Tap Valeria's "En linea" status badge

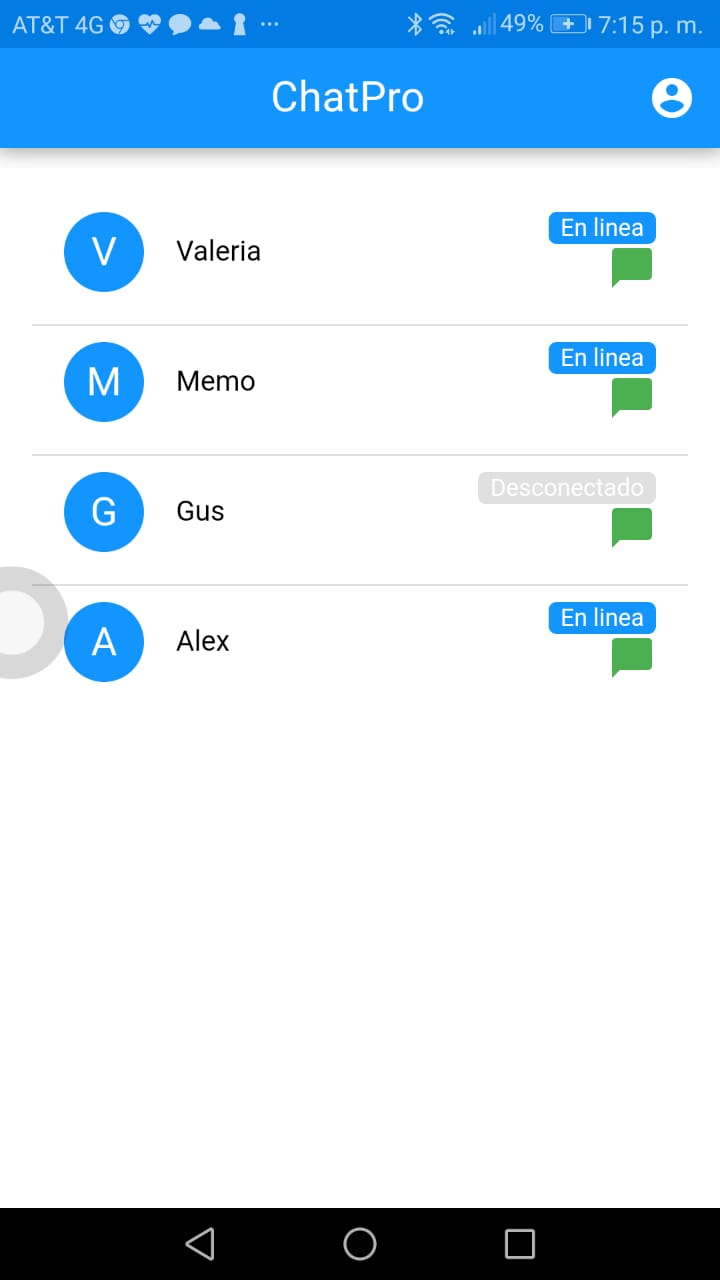(x=602, y=228)
